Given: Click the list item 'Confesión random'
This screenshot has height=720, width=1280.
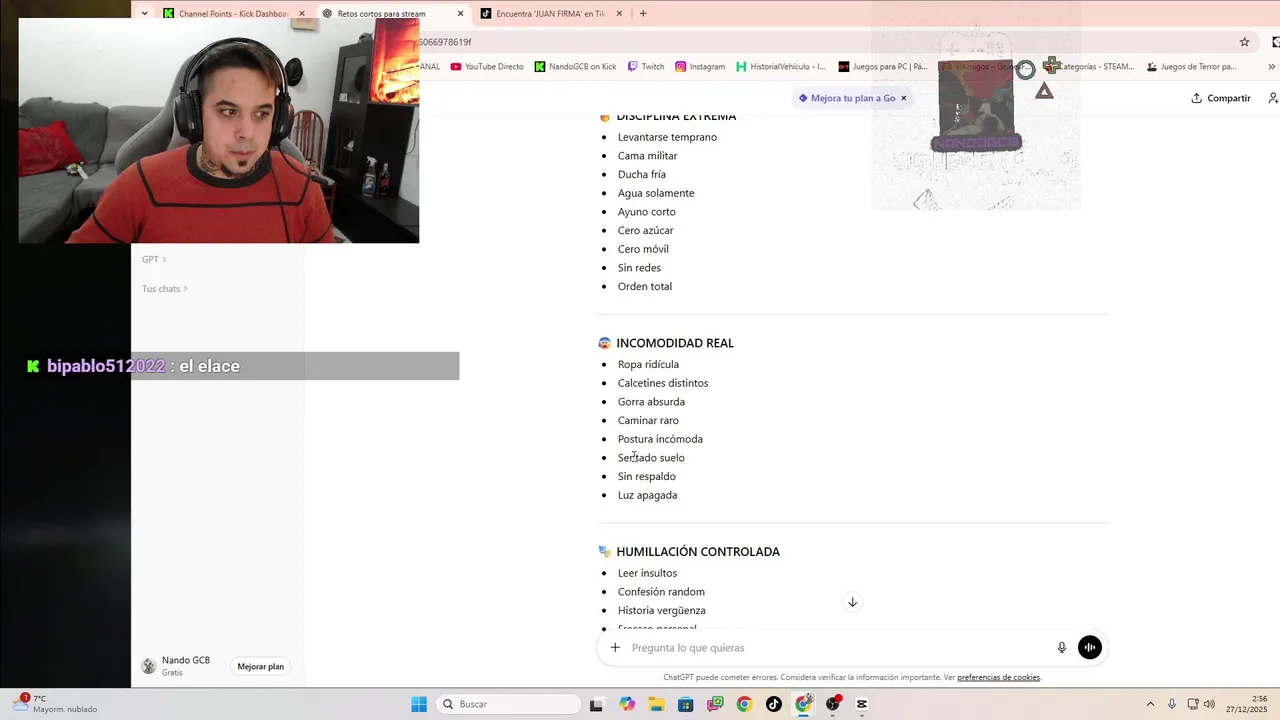Looking at the screenshot, I should coord(661,592).
